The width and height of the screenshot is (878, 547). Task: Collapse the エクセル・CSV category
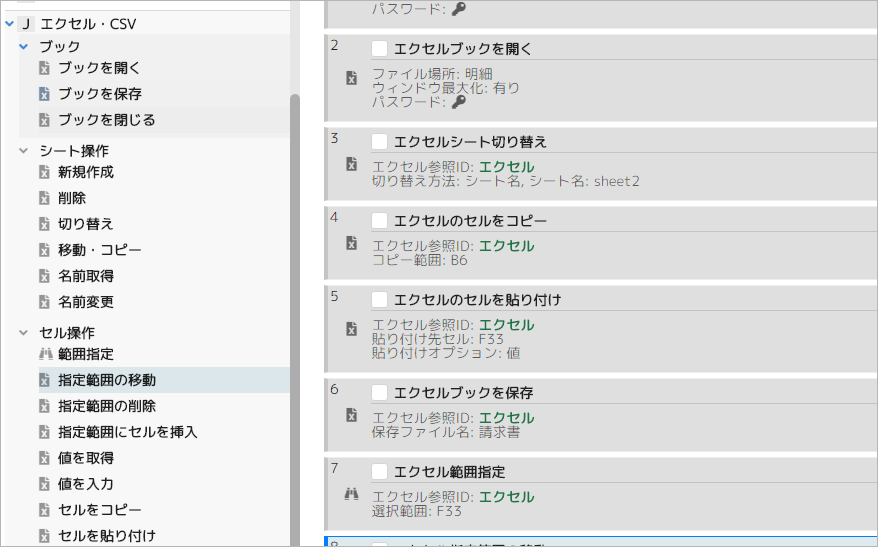(x=10, y=23)
